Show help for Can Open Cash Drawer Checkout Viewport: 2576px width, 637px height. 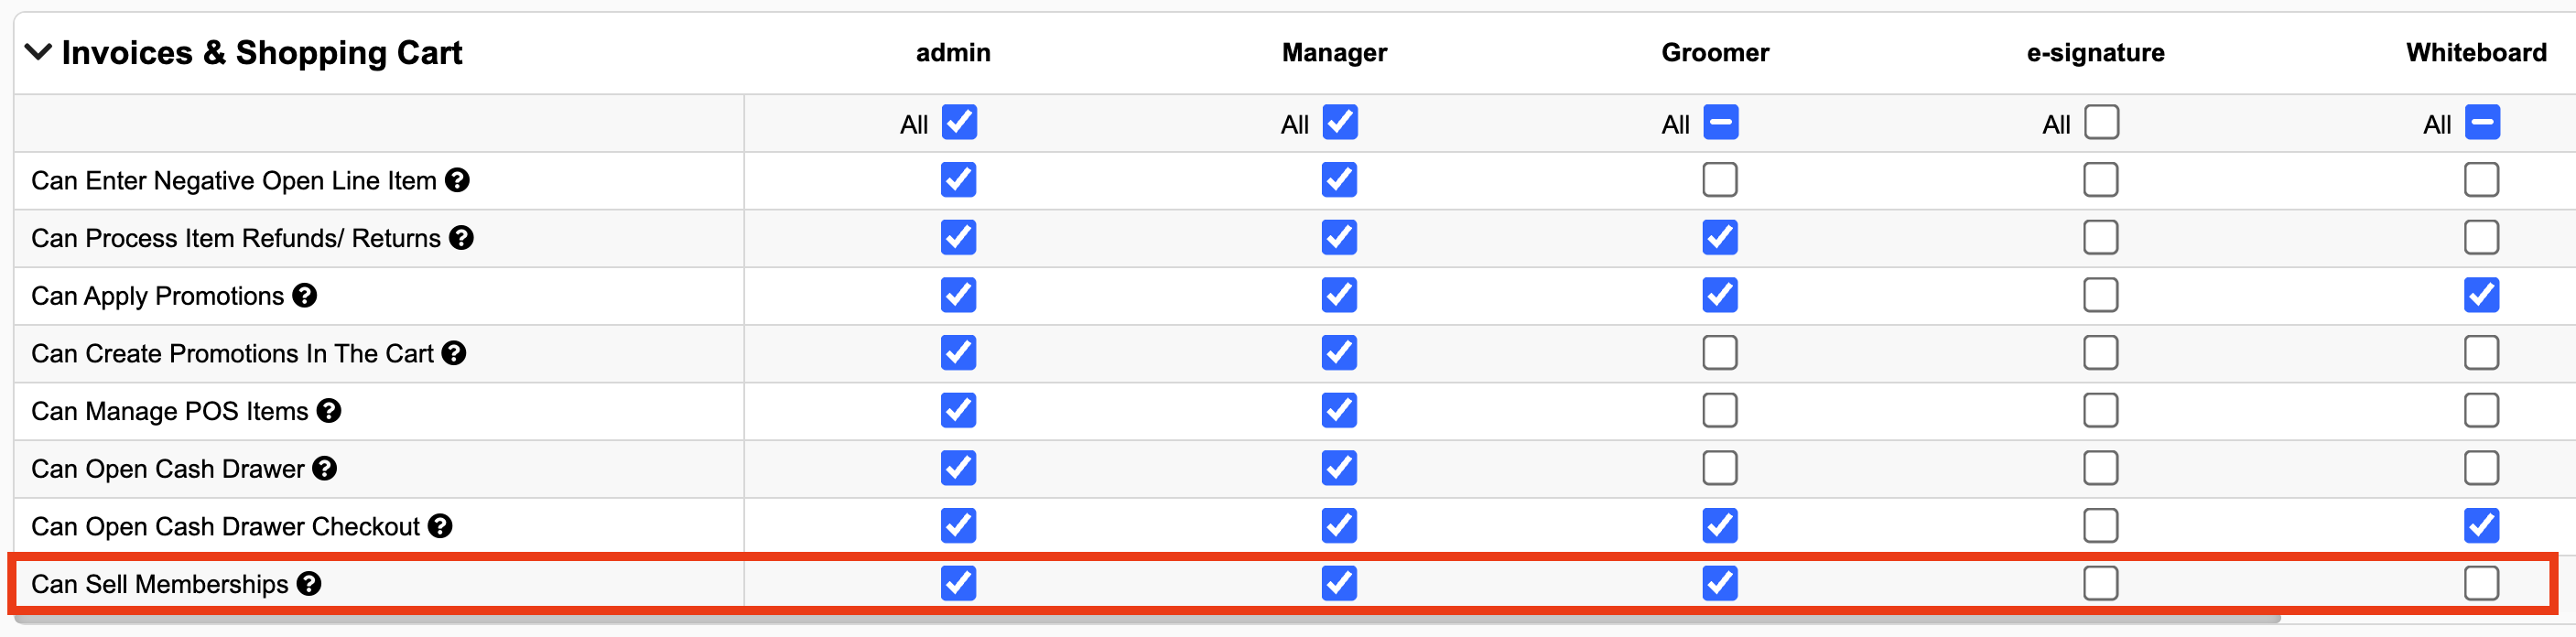coord(440,526)
